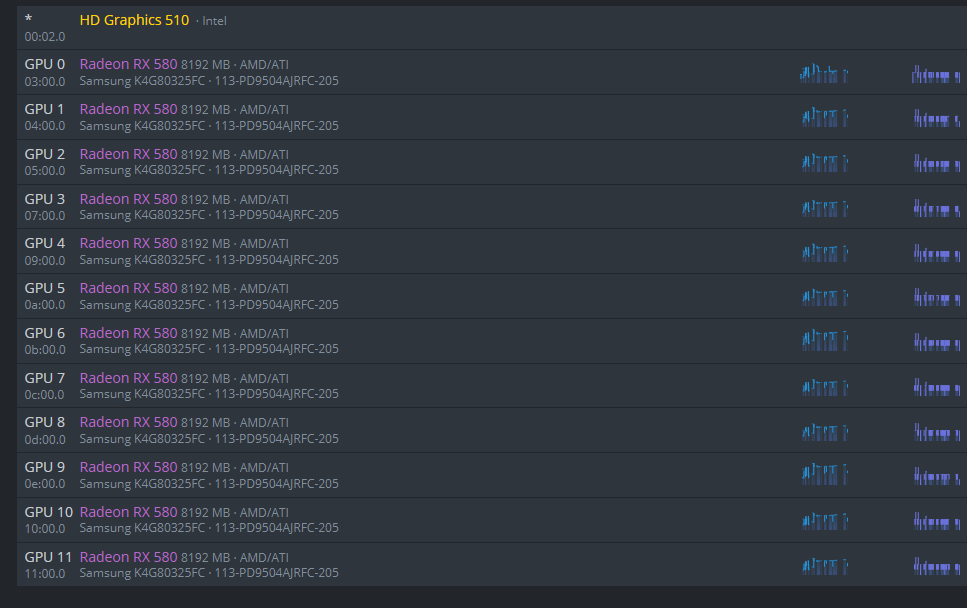Open the purple mini chart for GPU 11
The height and width of the screenshot is (608, 967).
[936, 566]
